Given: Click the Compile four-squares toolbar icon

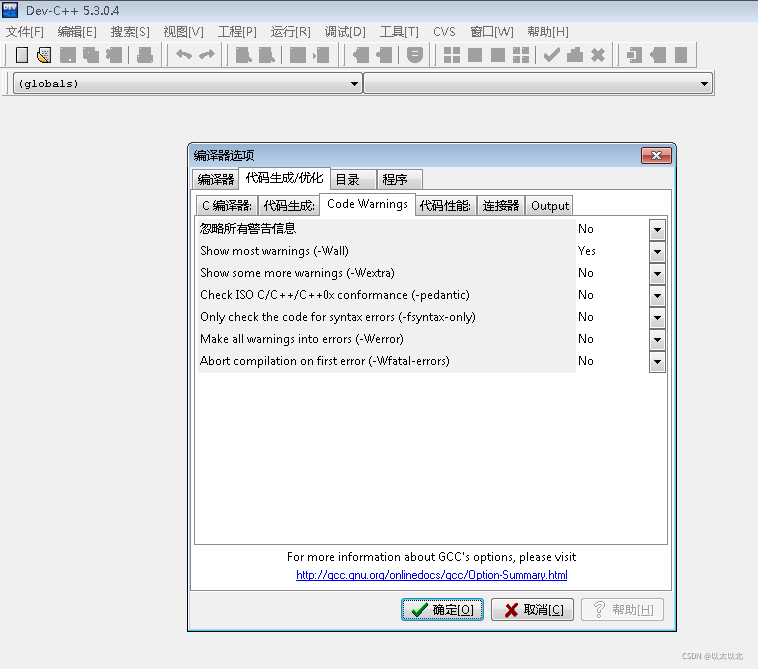Looking at the screenshot, I should [x=452, y=55].
